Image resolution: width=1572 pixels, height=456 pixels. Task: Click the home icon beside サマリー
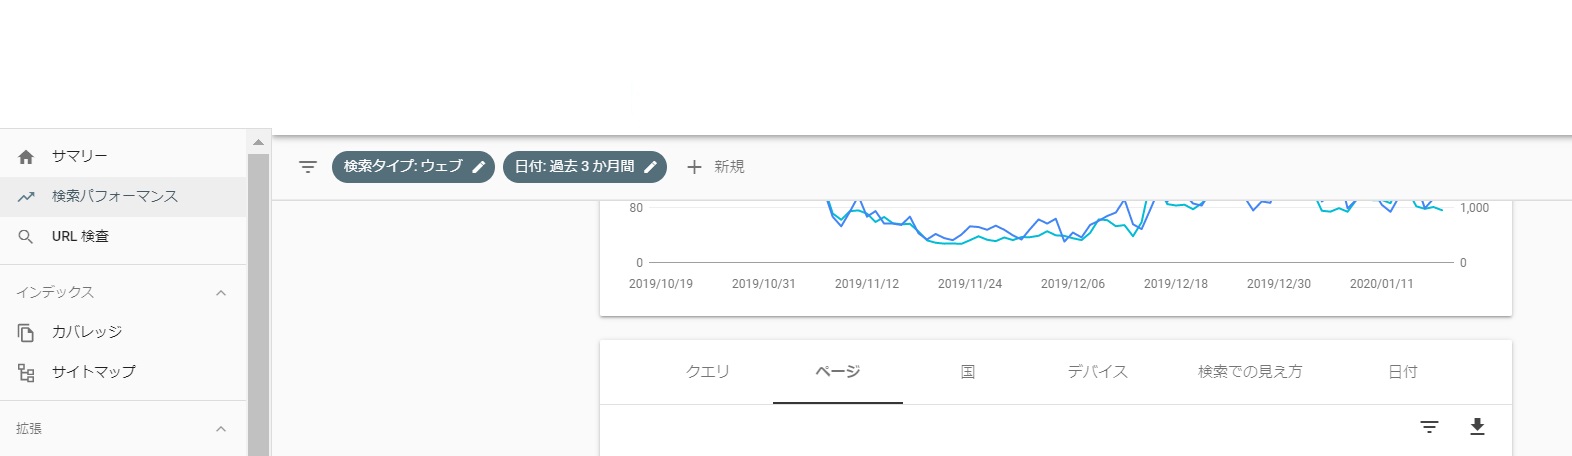[x=26, y=157]
